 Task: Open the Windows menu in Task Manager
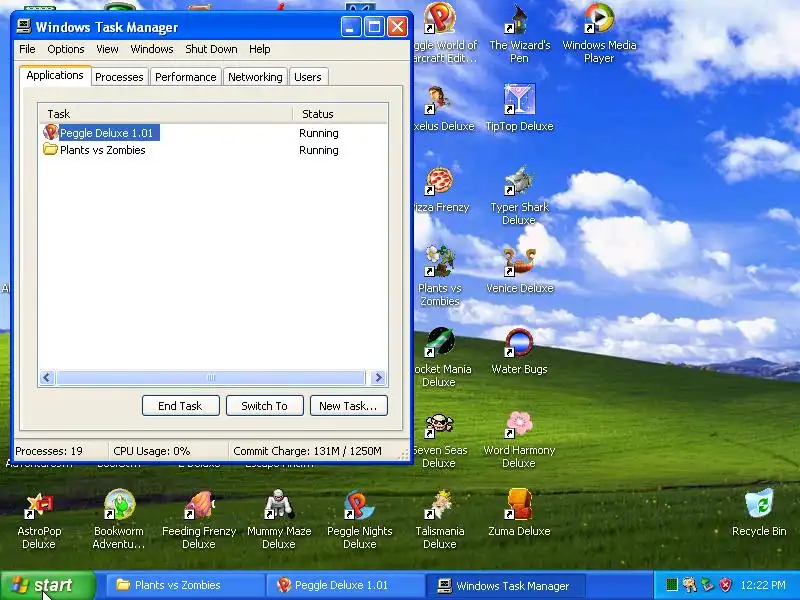coord(152,49)
